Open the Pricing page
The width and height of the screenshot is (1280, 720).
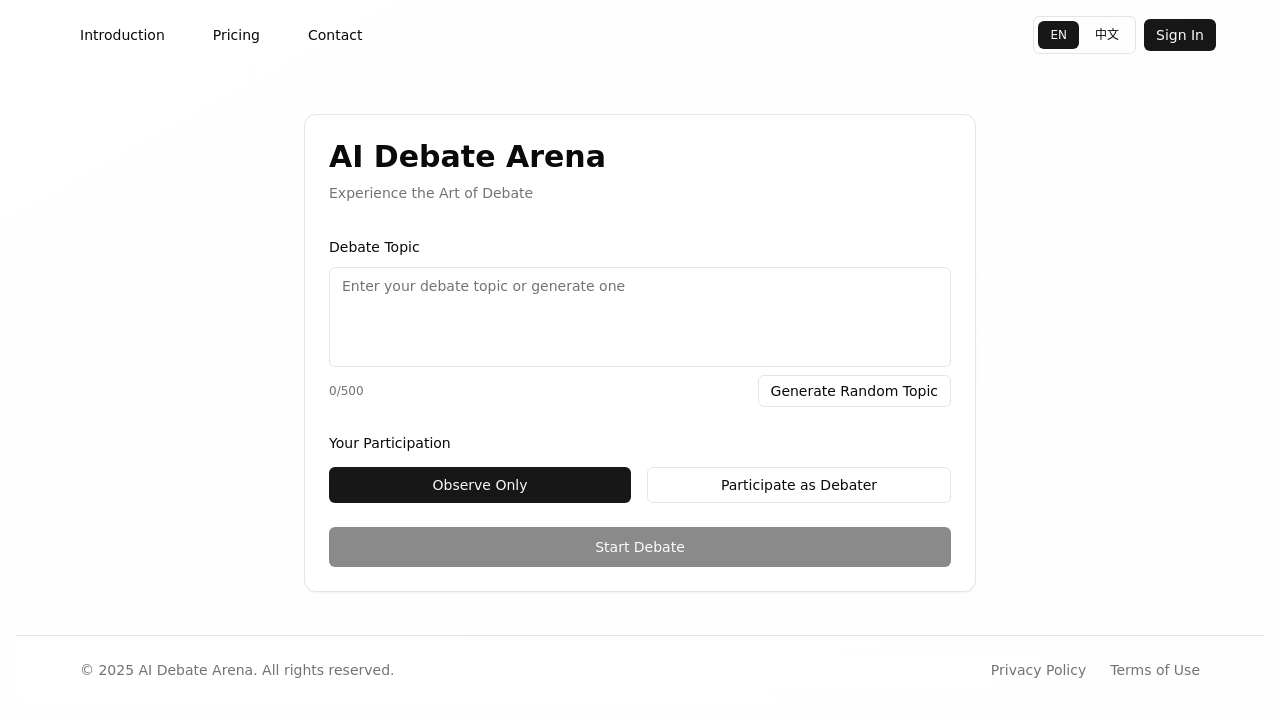[236, 35]
